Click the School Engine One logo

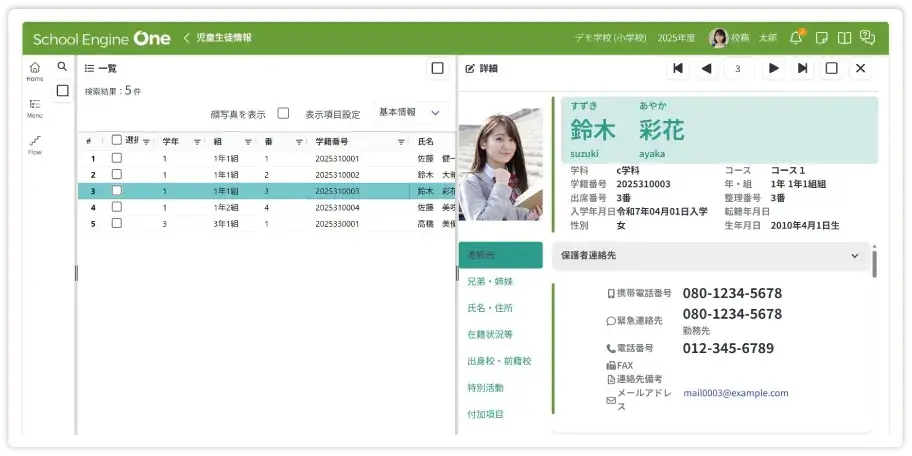pyautogui.click(x=102, y=39)
